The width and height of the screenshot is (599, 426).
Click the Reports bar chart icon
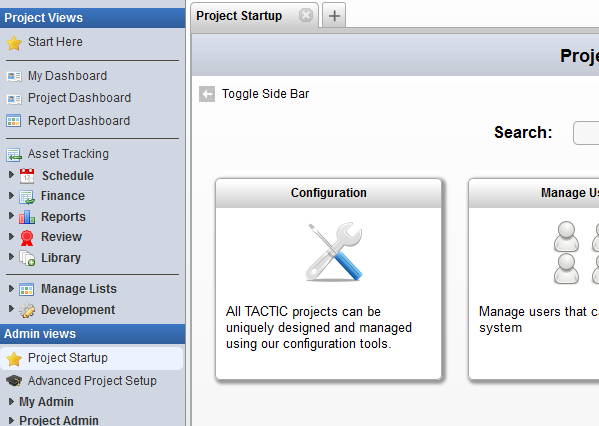(x=27, y=217)
